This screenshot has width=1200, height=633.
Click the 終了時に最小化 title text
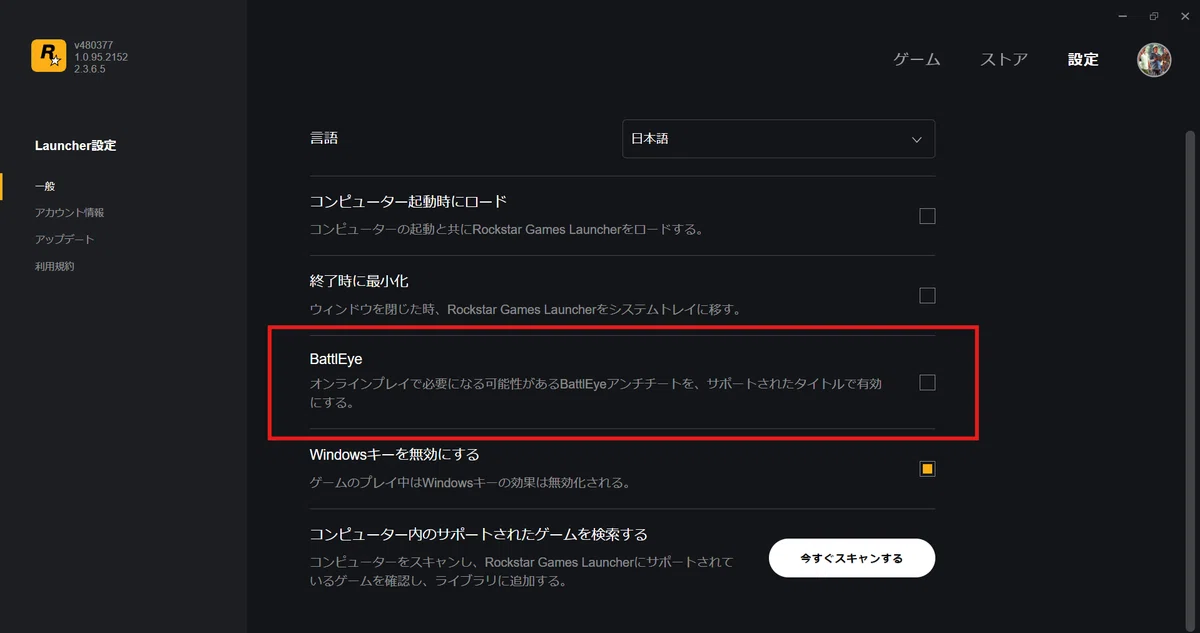pyautogui.click(x=359, y=281)
